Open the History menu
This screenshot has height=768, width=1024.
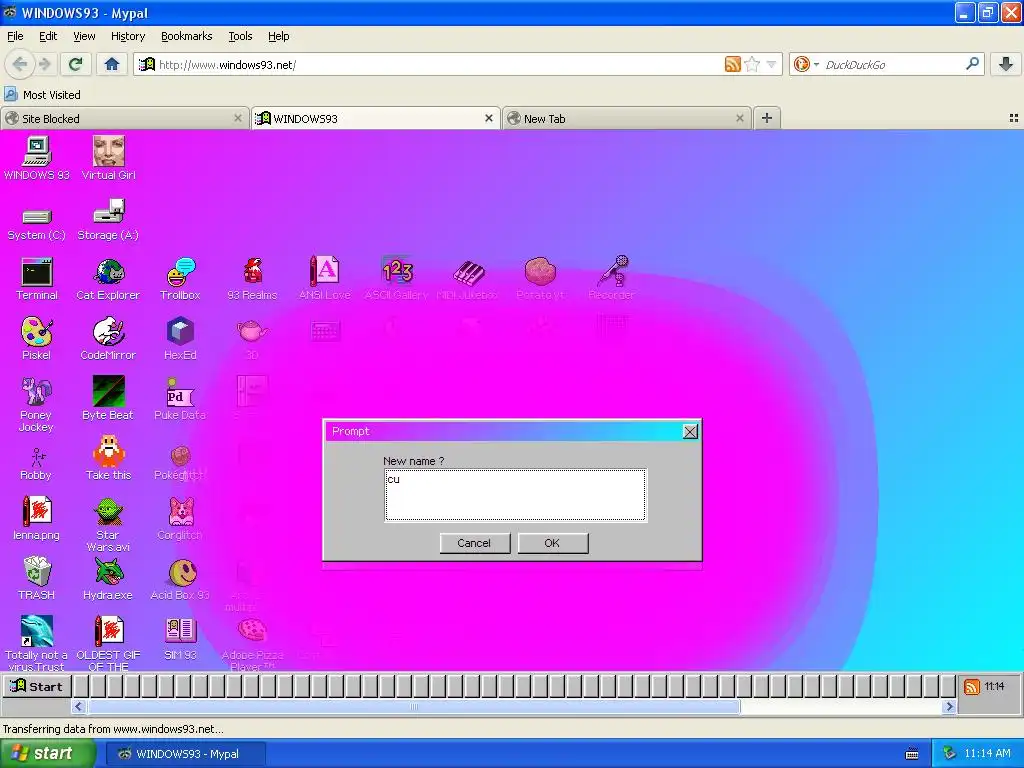[128, 36]
